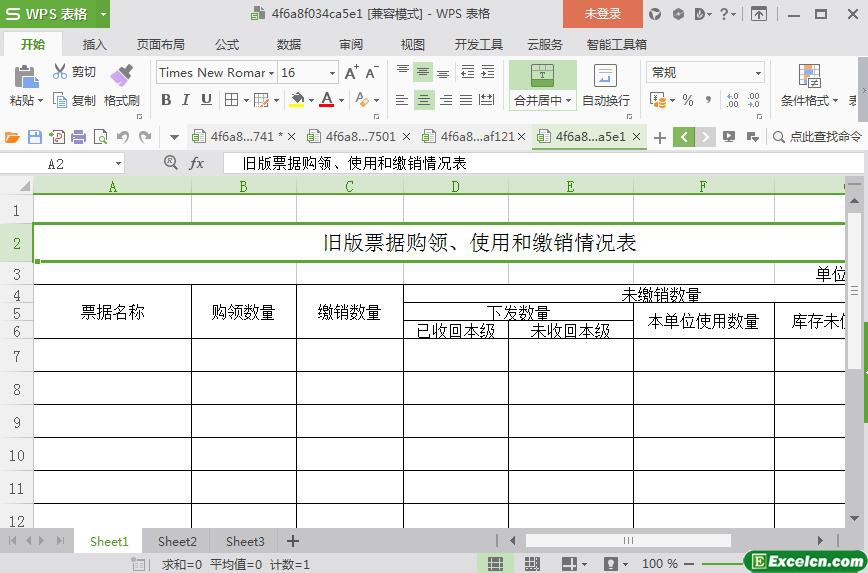
Task: Toggle right text alignment
Action: coord(446,100)
